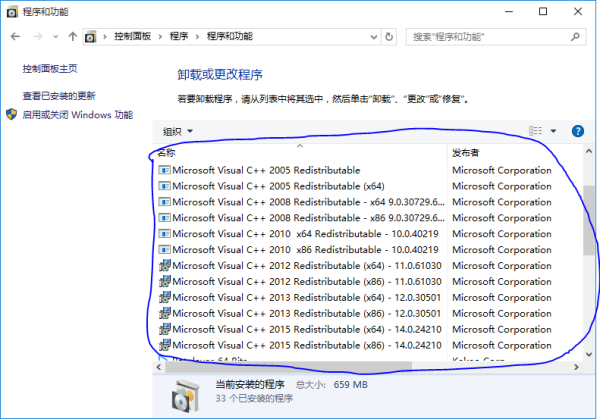The image size is (600, 419).
Task: Click Microsoft Corporation publisher in 2005 non-x64 row
Action: (x=502, y=170)
